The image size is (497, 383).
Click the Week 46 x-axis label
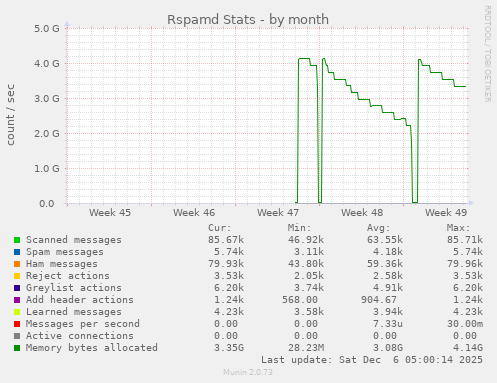194,213
